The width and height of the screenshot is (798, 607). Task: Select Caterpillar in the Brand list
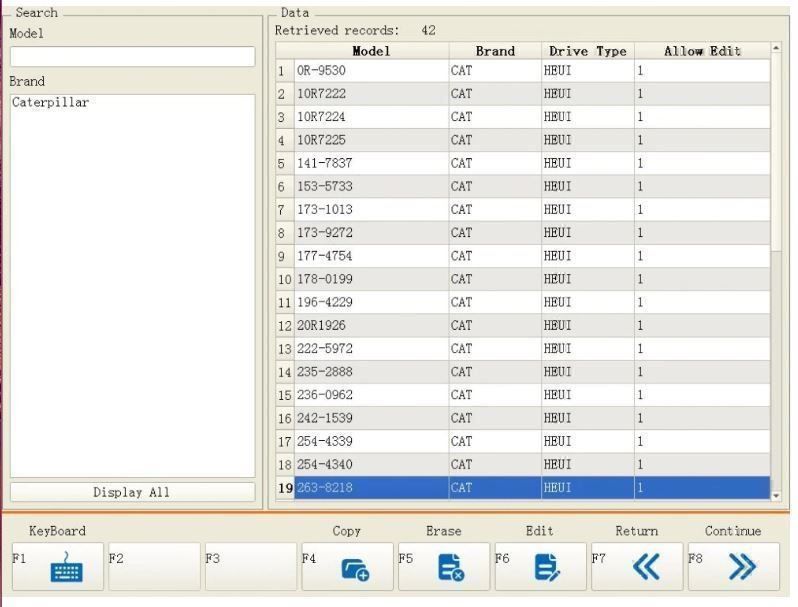[x=50, y=102]
